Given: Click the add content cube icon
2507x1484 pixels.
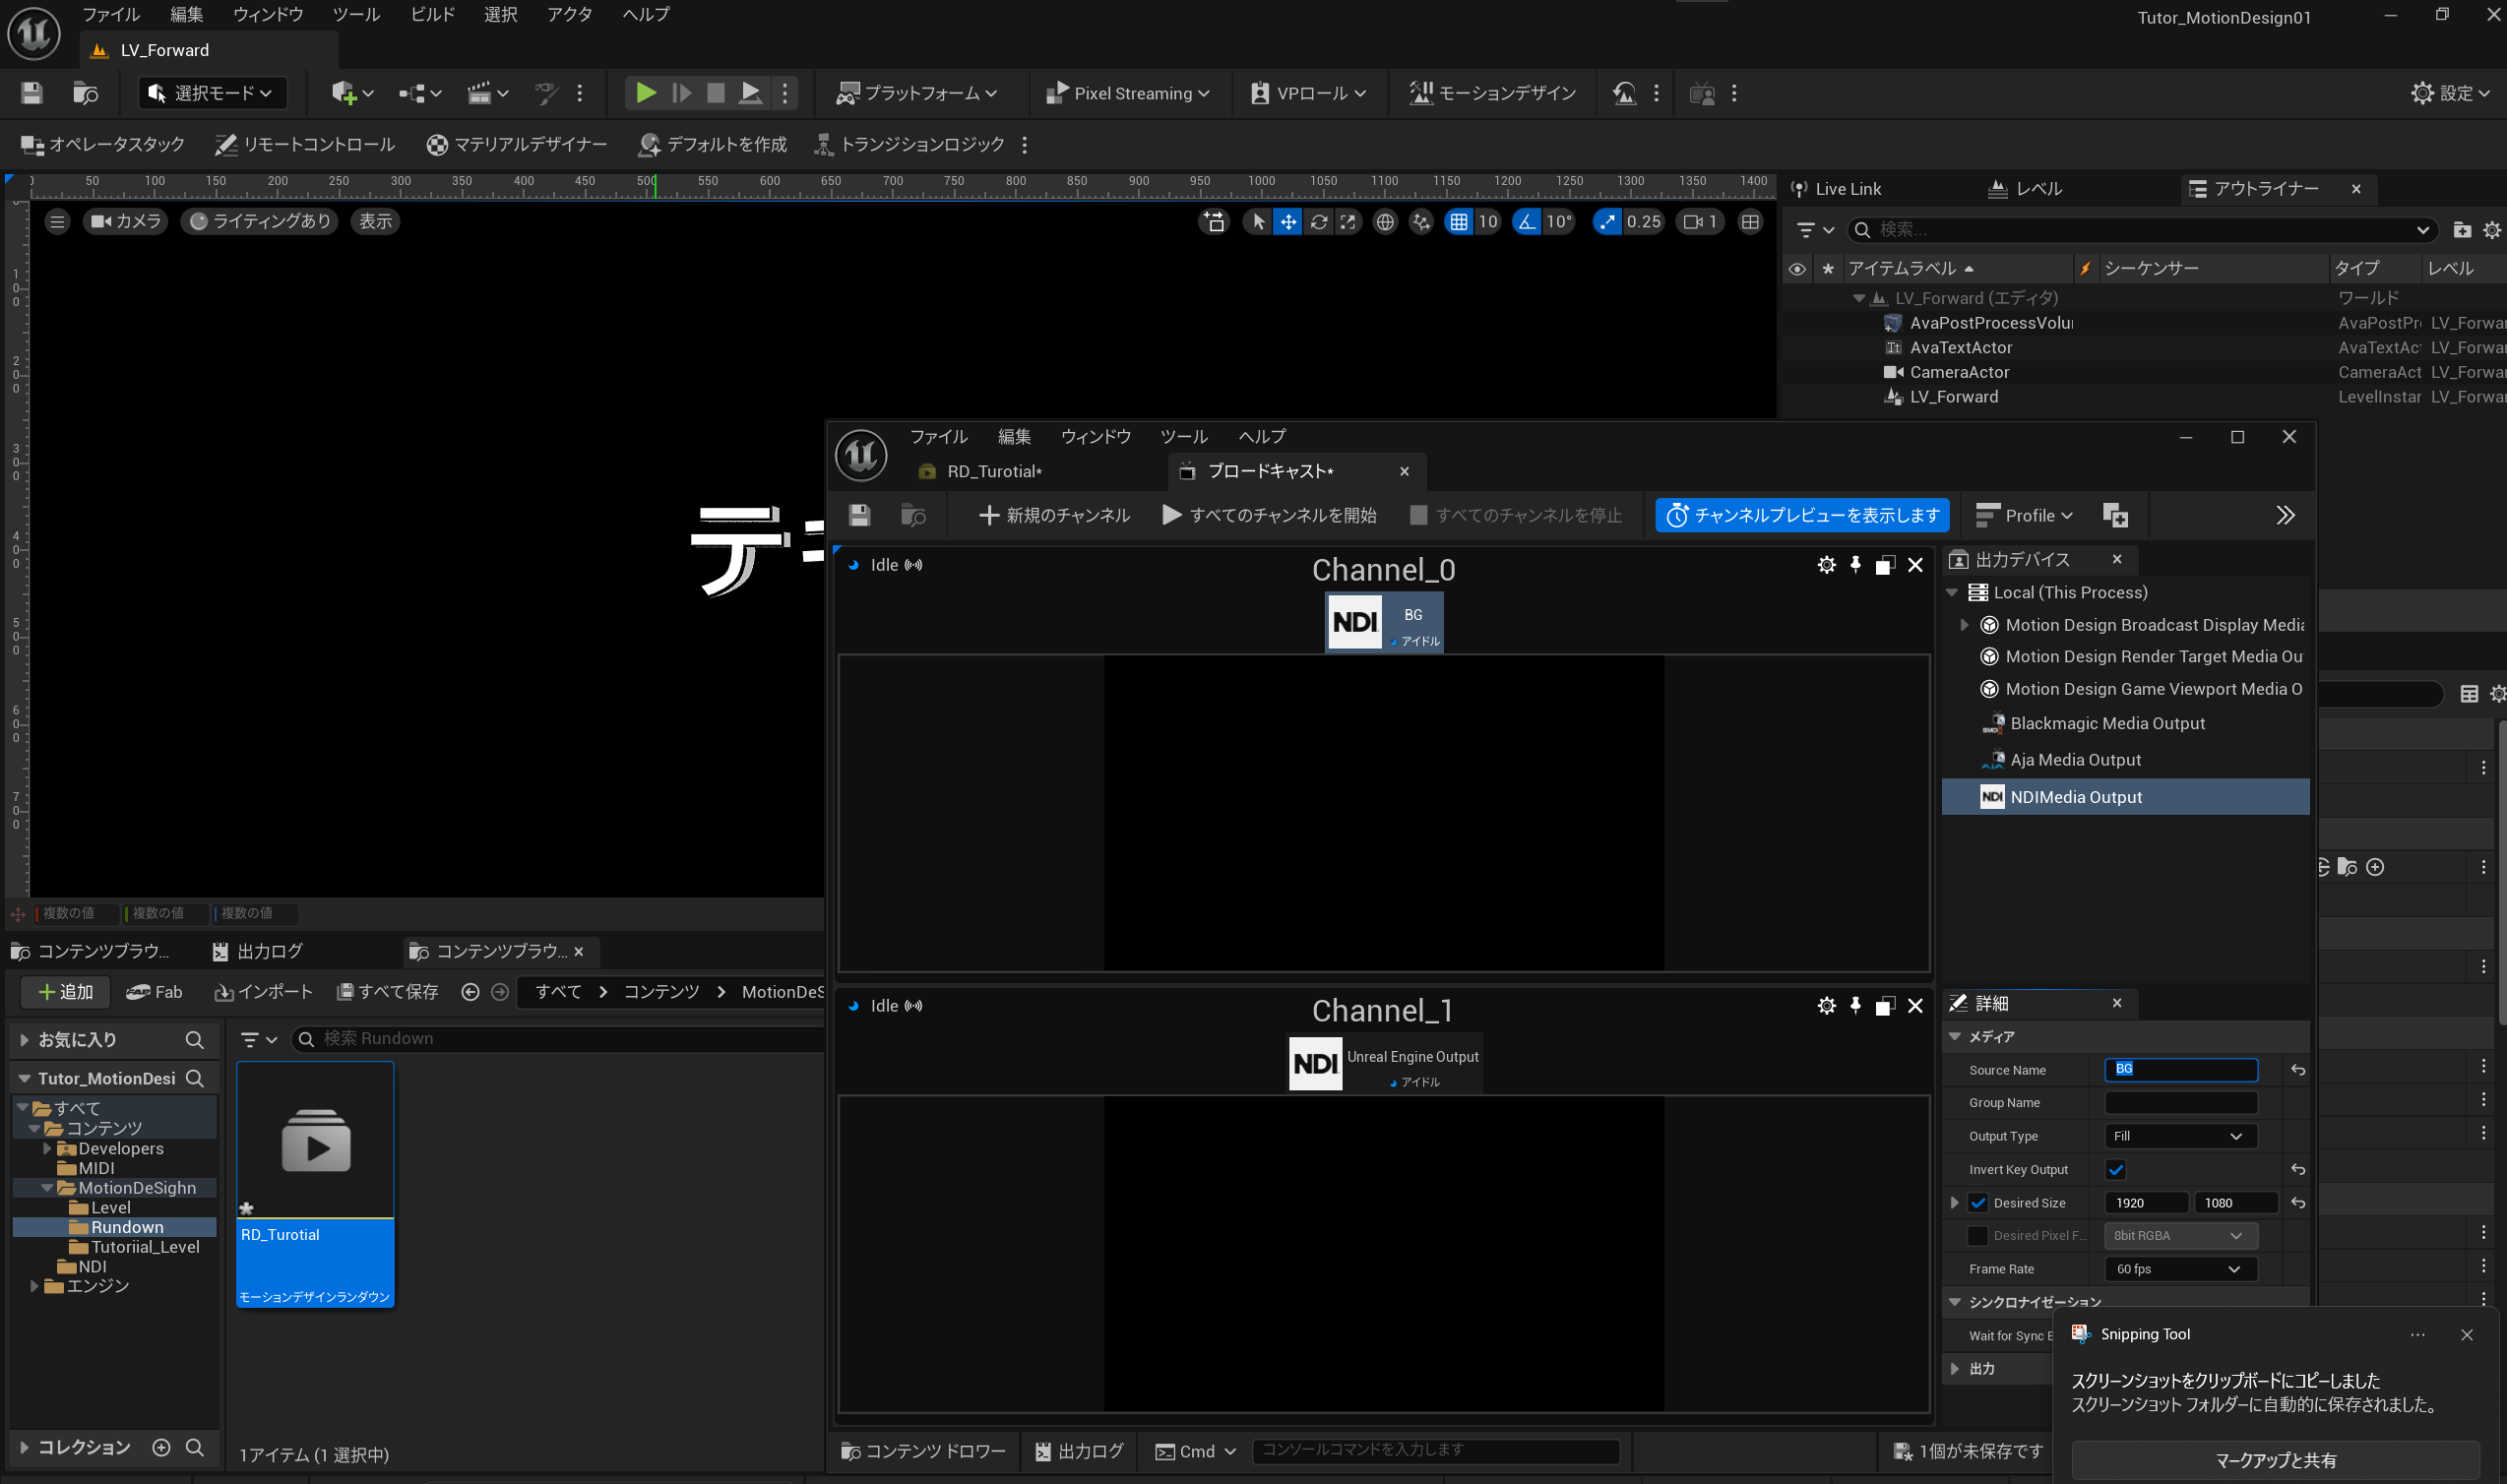Looking at the screenshot, I should pos(343,93).
